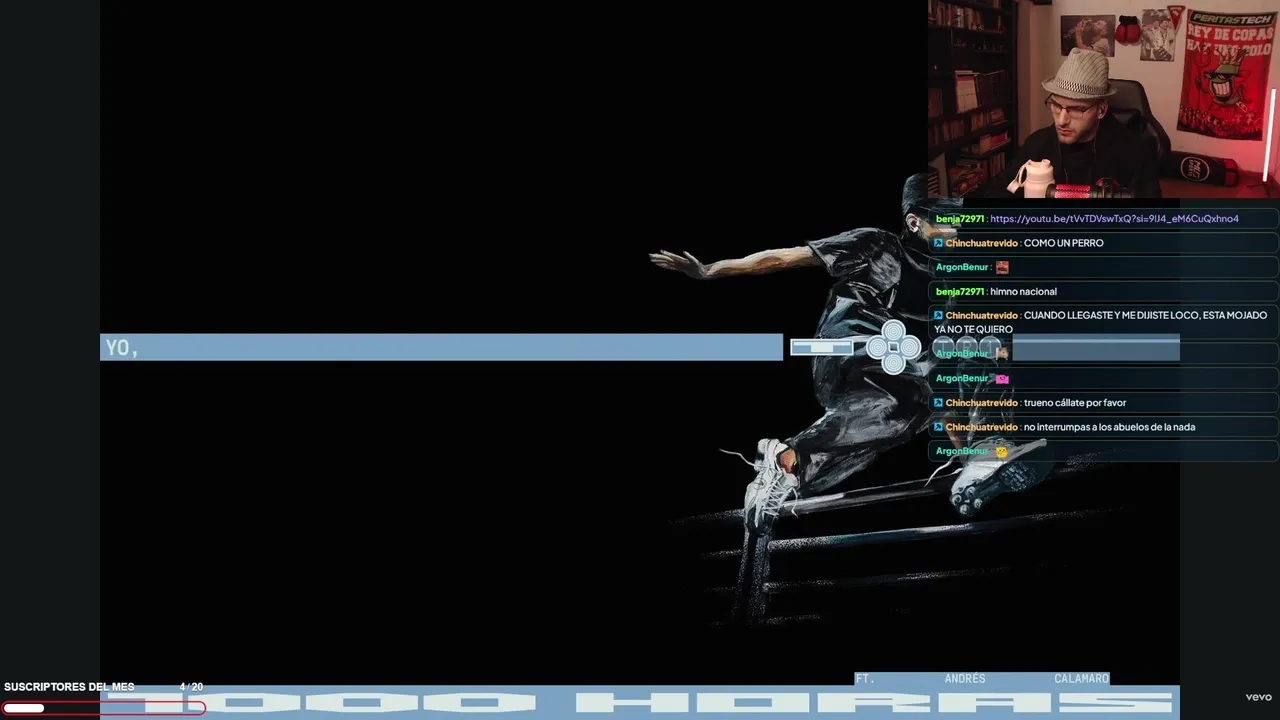This screenshot has width=1280, height=720.
Task: Click the Vevo logo on the video
Action: coord(1258,697)
